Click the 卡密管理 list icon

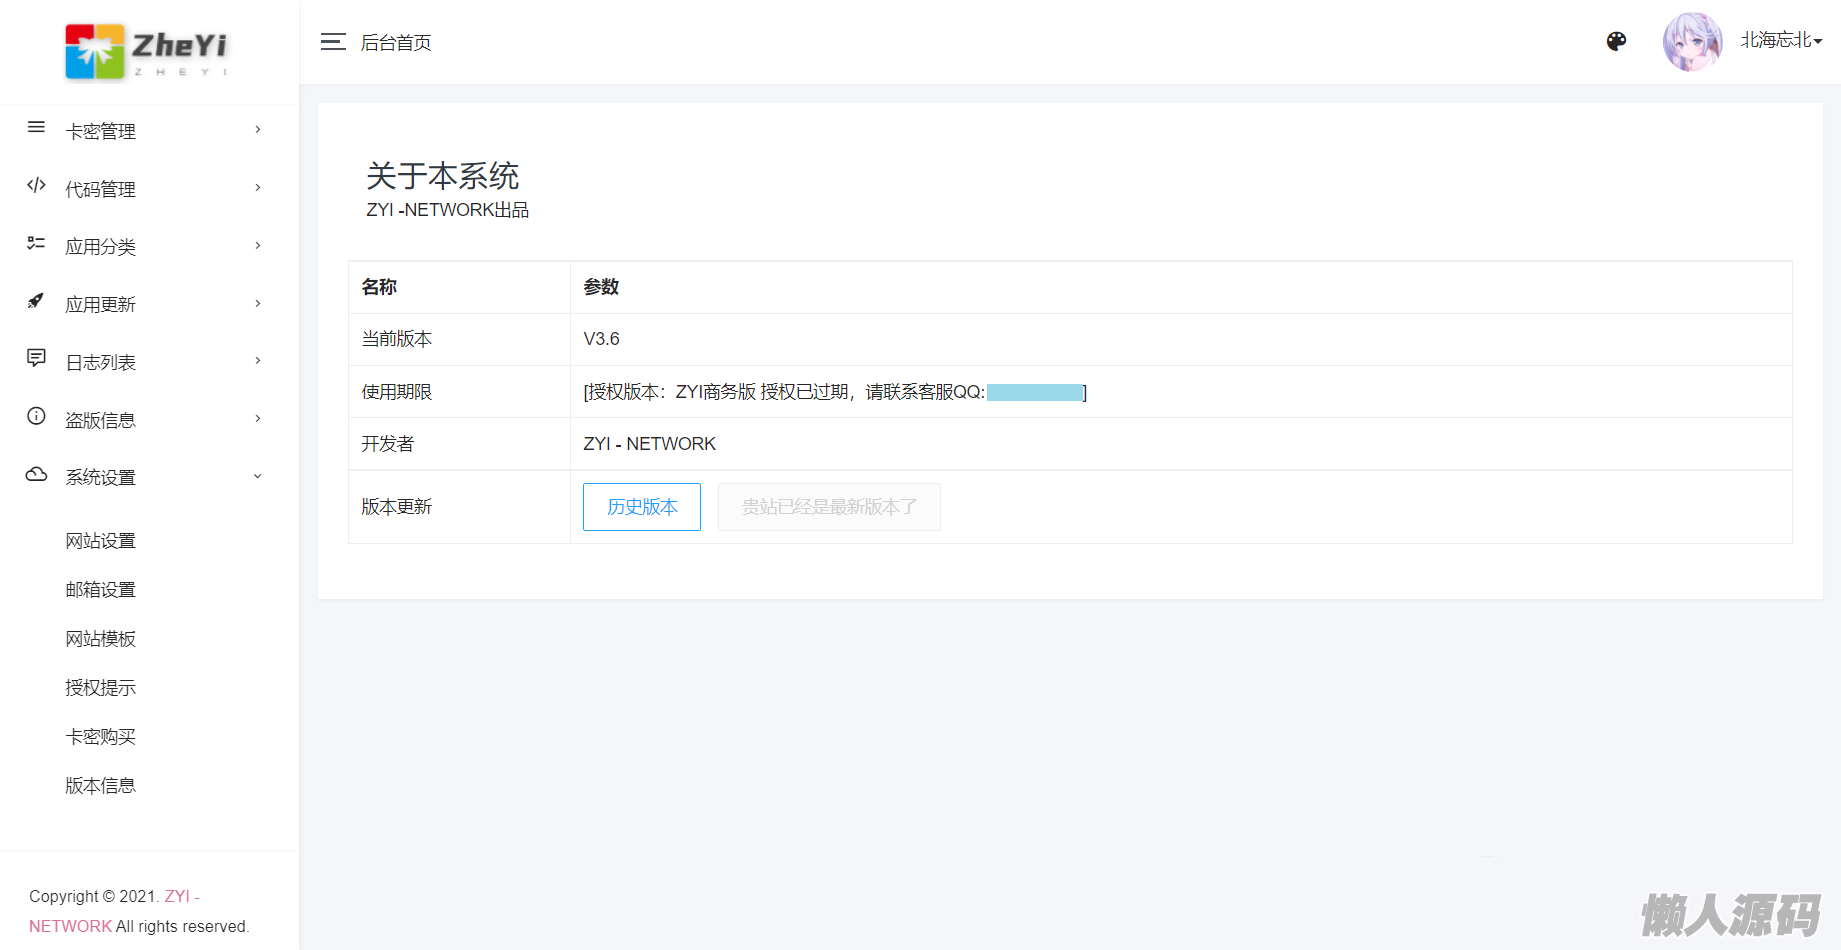coord(36,128)
